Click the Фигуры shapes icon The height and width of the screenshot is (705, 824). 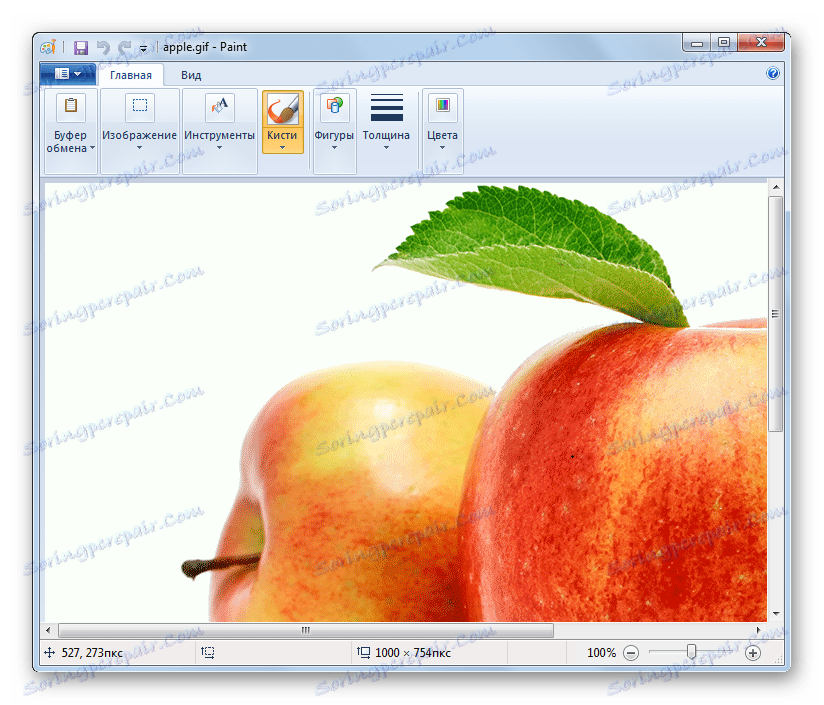(335, 106)
